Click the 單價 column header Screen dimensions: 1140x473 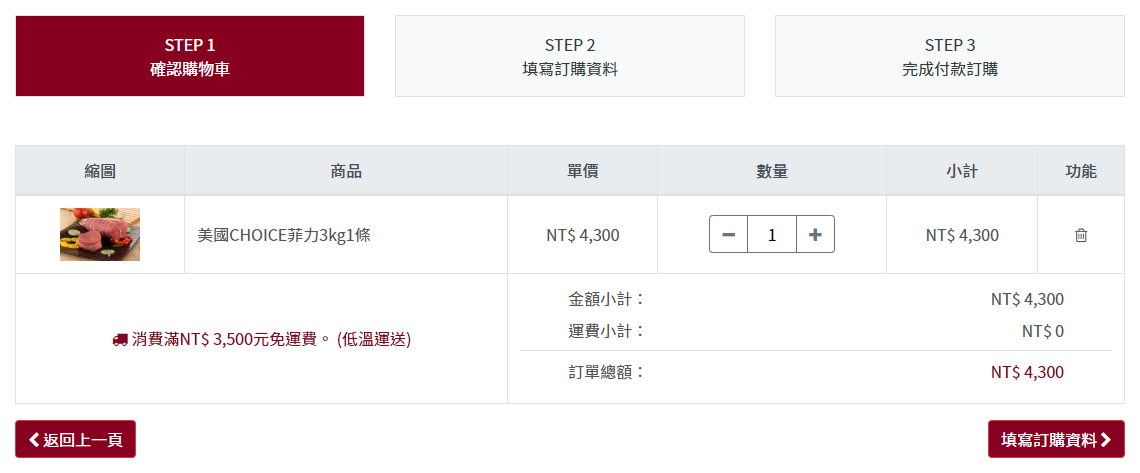pyautogui.click(x=582, y=171)
